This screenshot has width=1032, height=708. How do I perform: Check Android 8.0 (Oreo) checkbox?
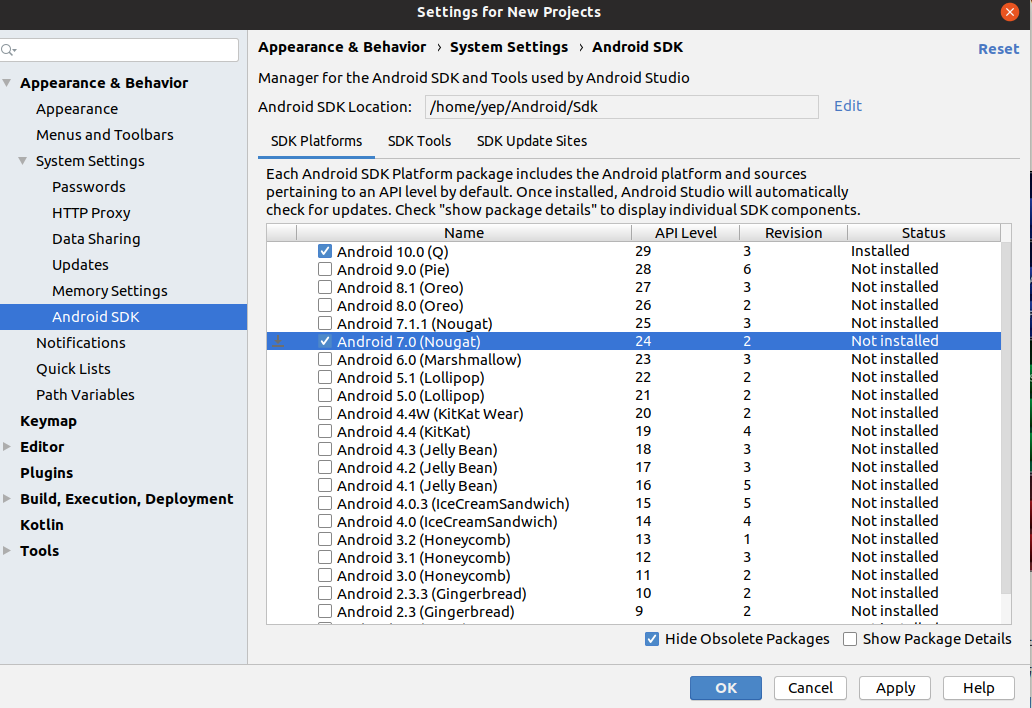(x=324, y=305)
